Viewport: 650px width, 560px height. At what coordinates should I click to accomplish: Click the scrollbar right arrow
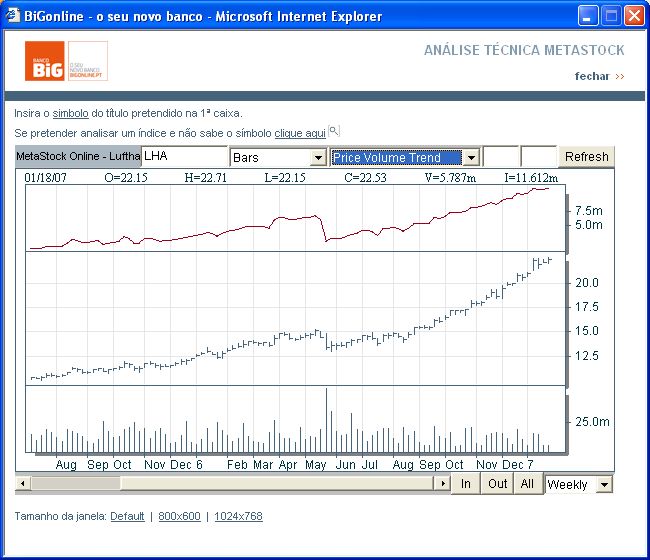(x=443, y=483)
